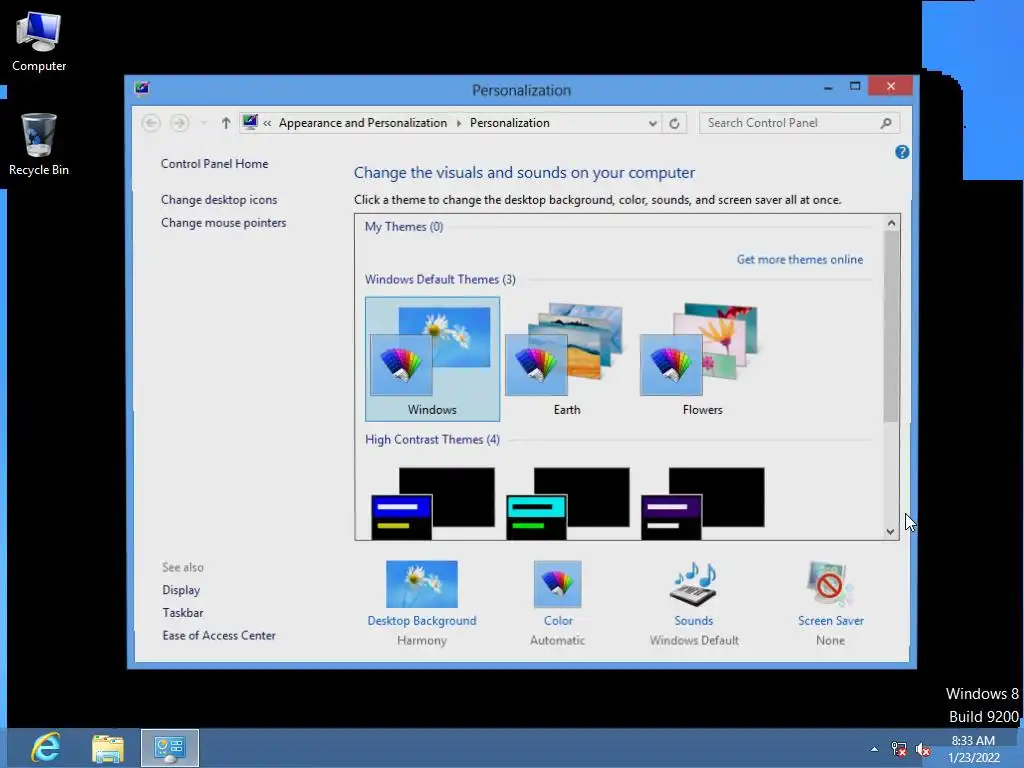This screenshot has height=768, width=1024.
Task: Select the purple high contrast theme
Action: [702, 503]
